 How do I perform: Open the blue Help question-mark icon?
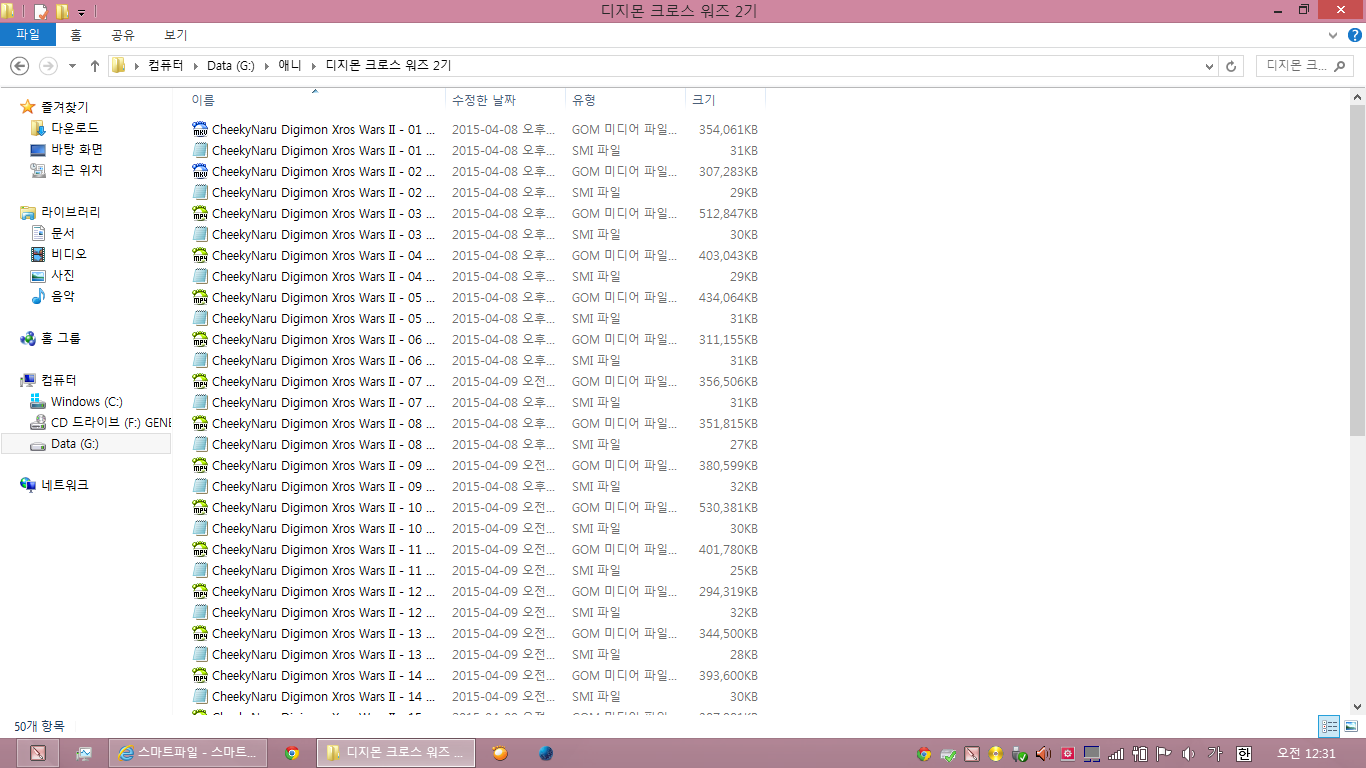(1354, 35)
